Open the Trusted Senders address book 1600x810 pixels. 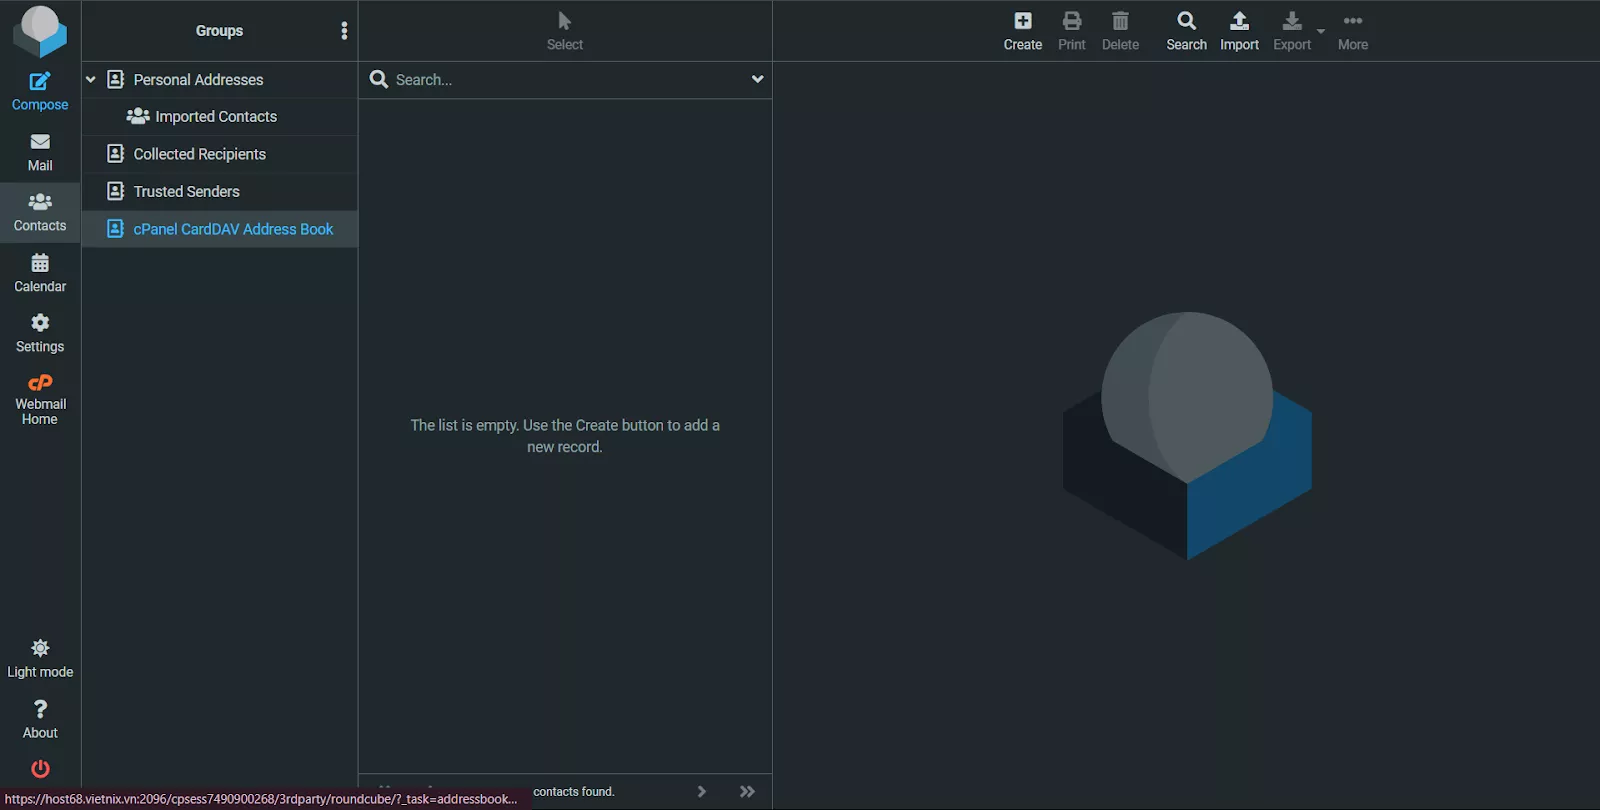[187, 192]
